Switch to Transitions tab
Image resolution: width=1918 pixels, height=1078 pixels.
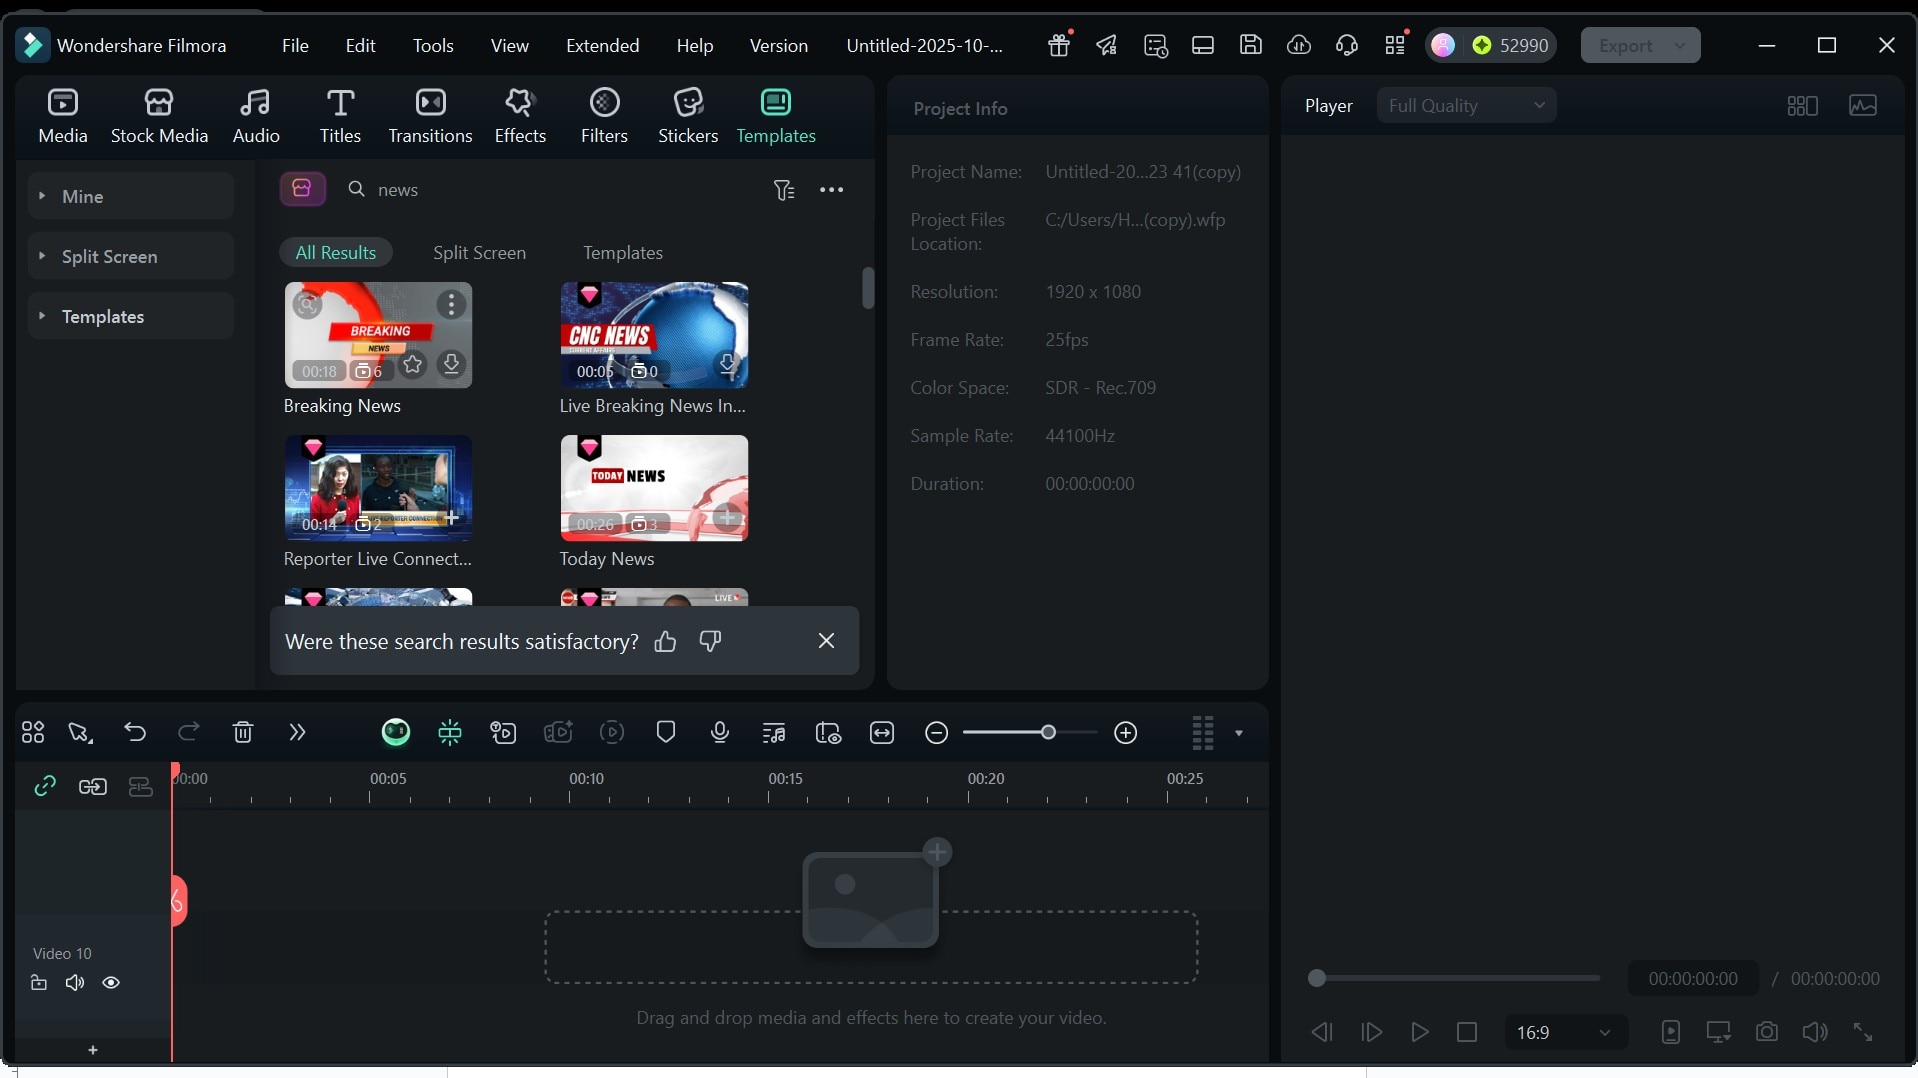tap(430, 116)
